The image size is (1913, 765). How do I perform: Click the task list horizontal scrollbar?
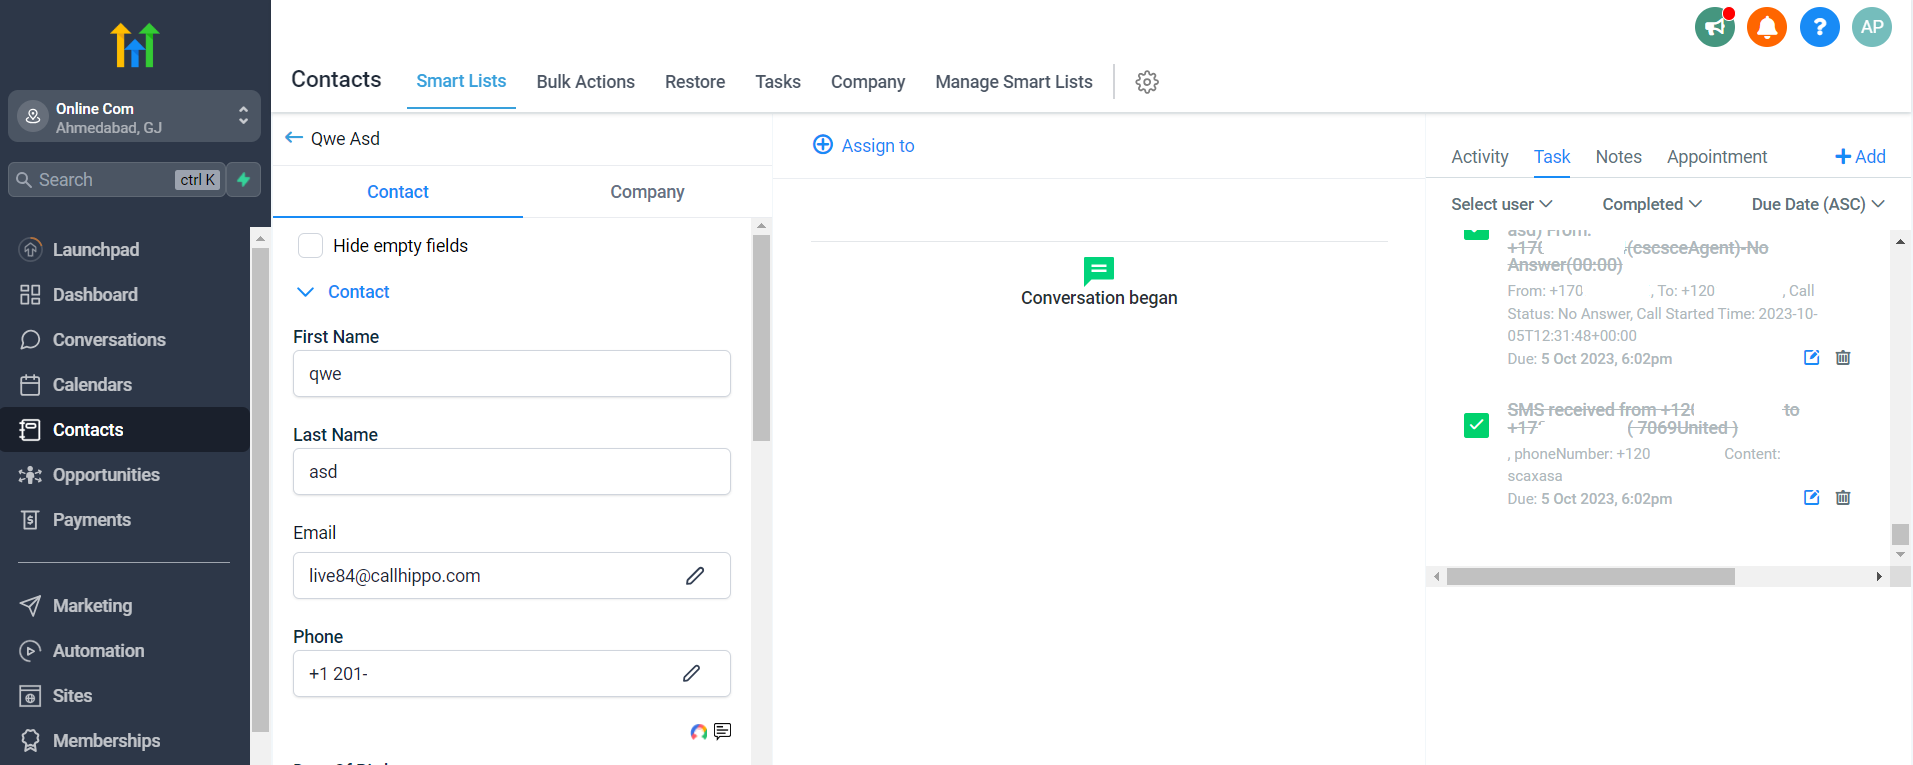click(1590, 577)
